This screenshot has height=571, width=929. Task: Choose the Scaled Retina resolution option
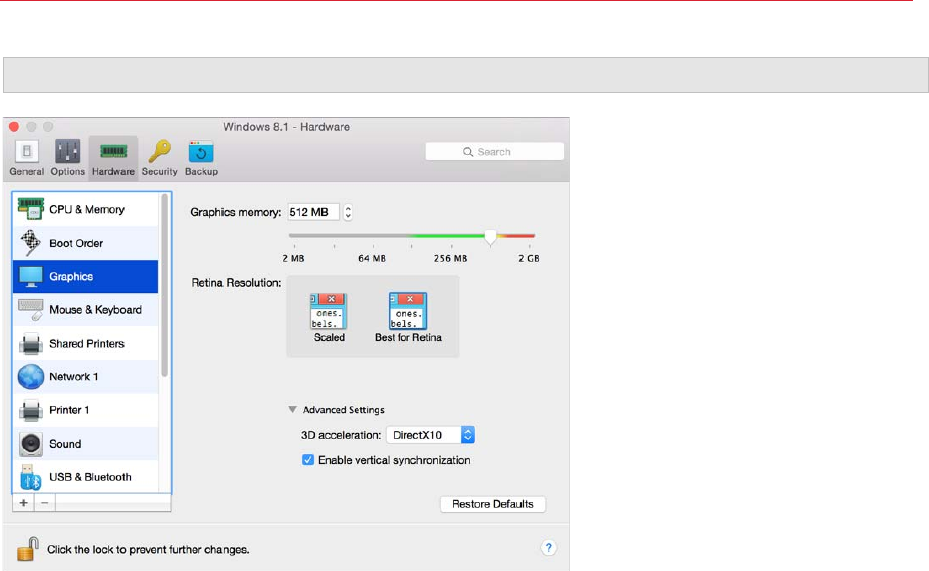(329, 317)
